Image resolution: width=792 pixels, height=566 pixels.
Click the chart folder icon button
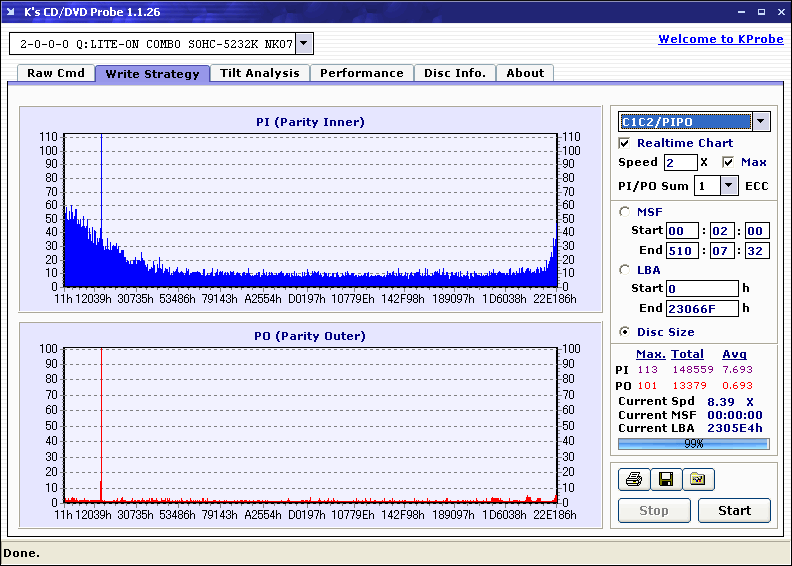(698, 480)
